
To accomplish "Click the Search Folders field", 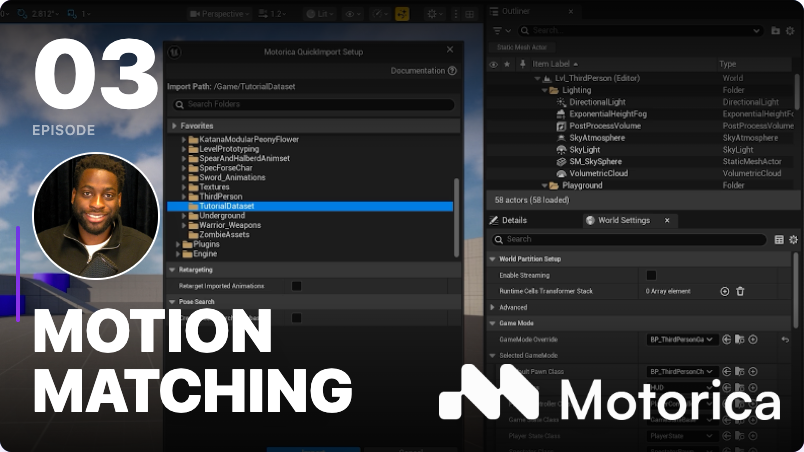I will pos(314,105).
